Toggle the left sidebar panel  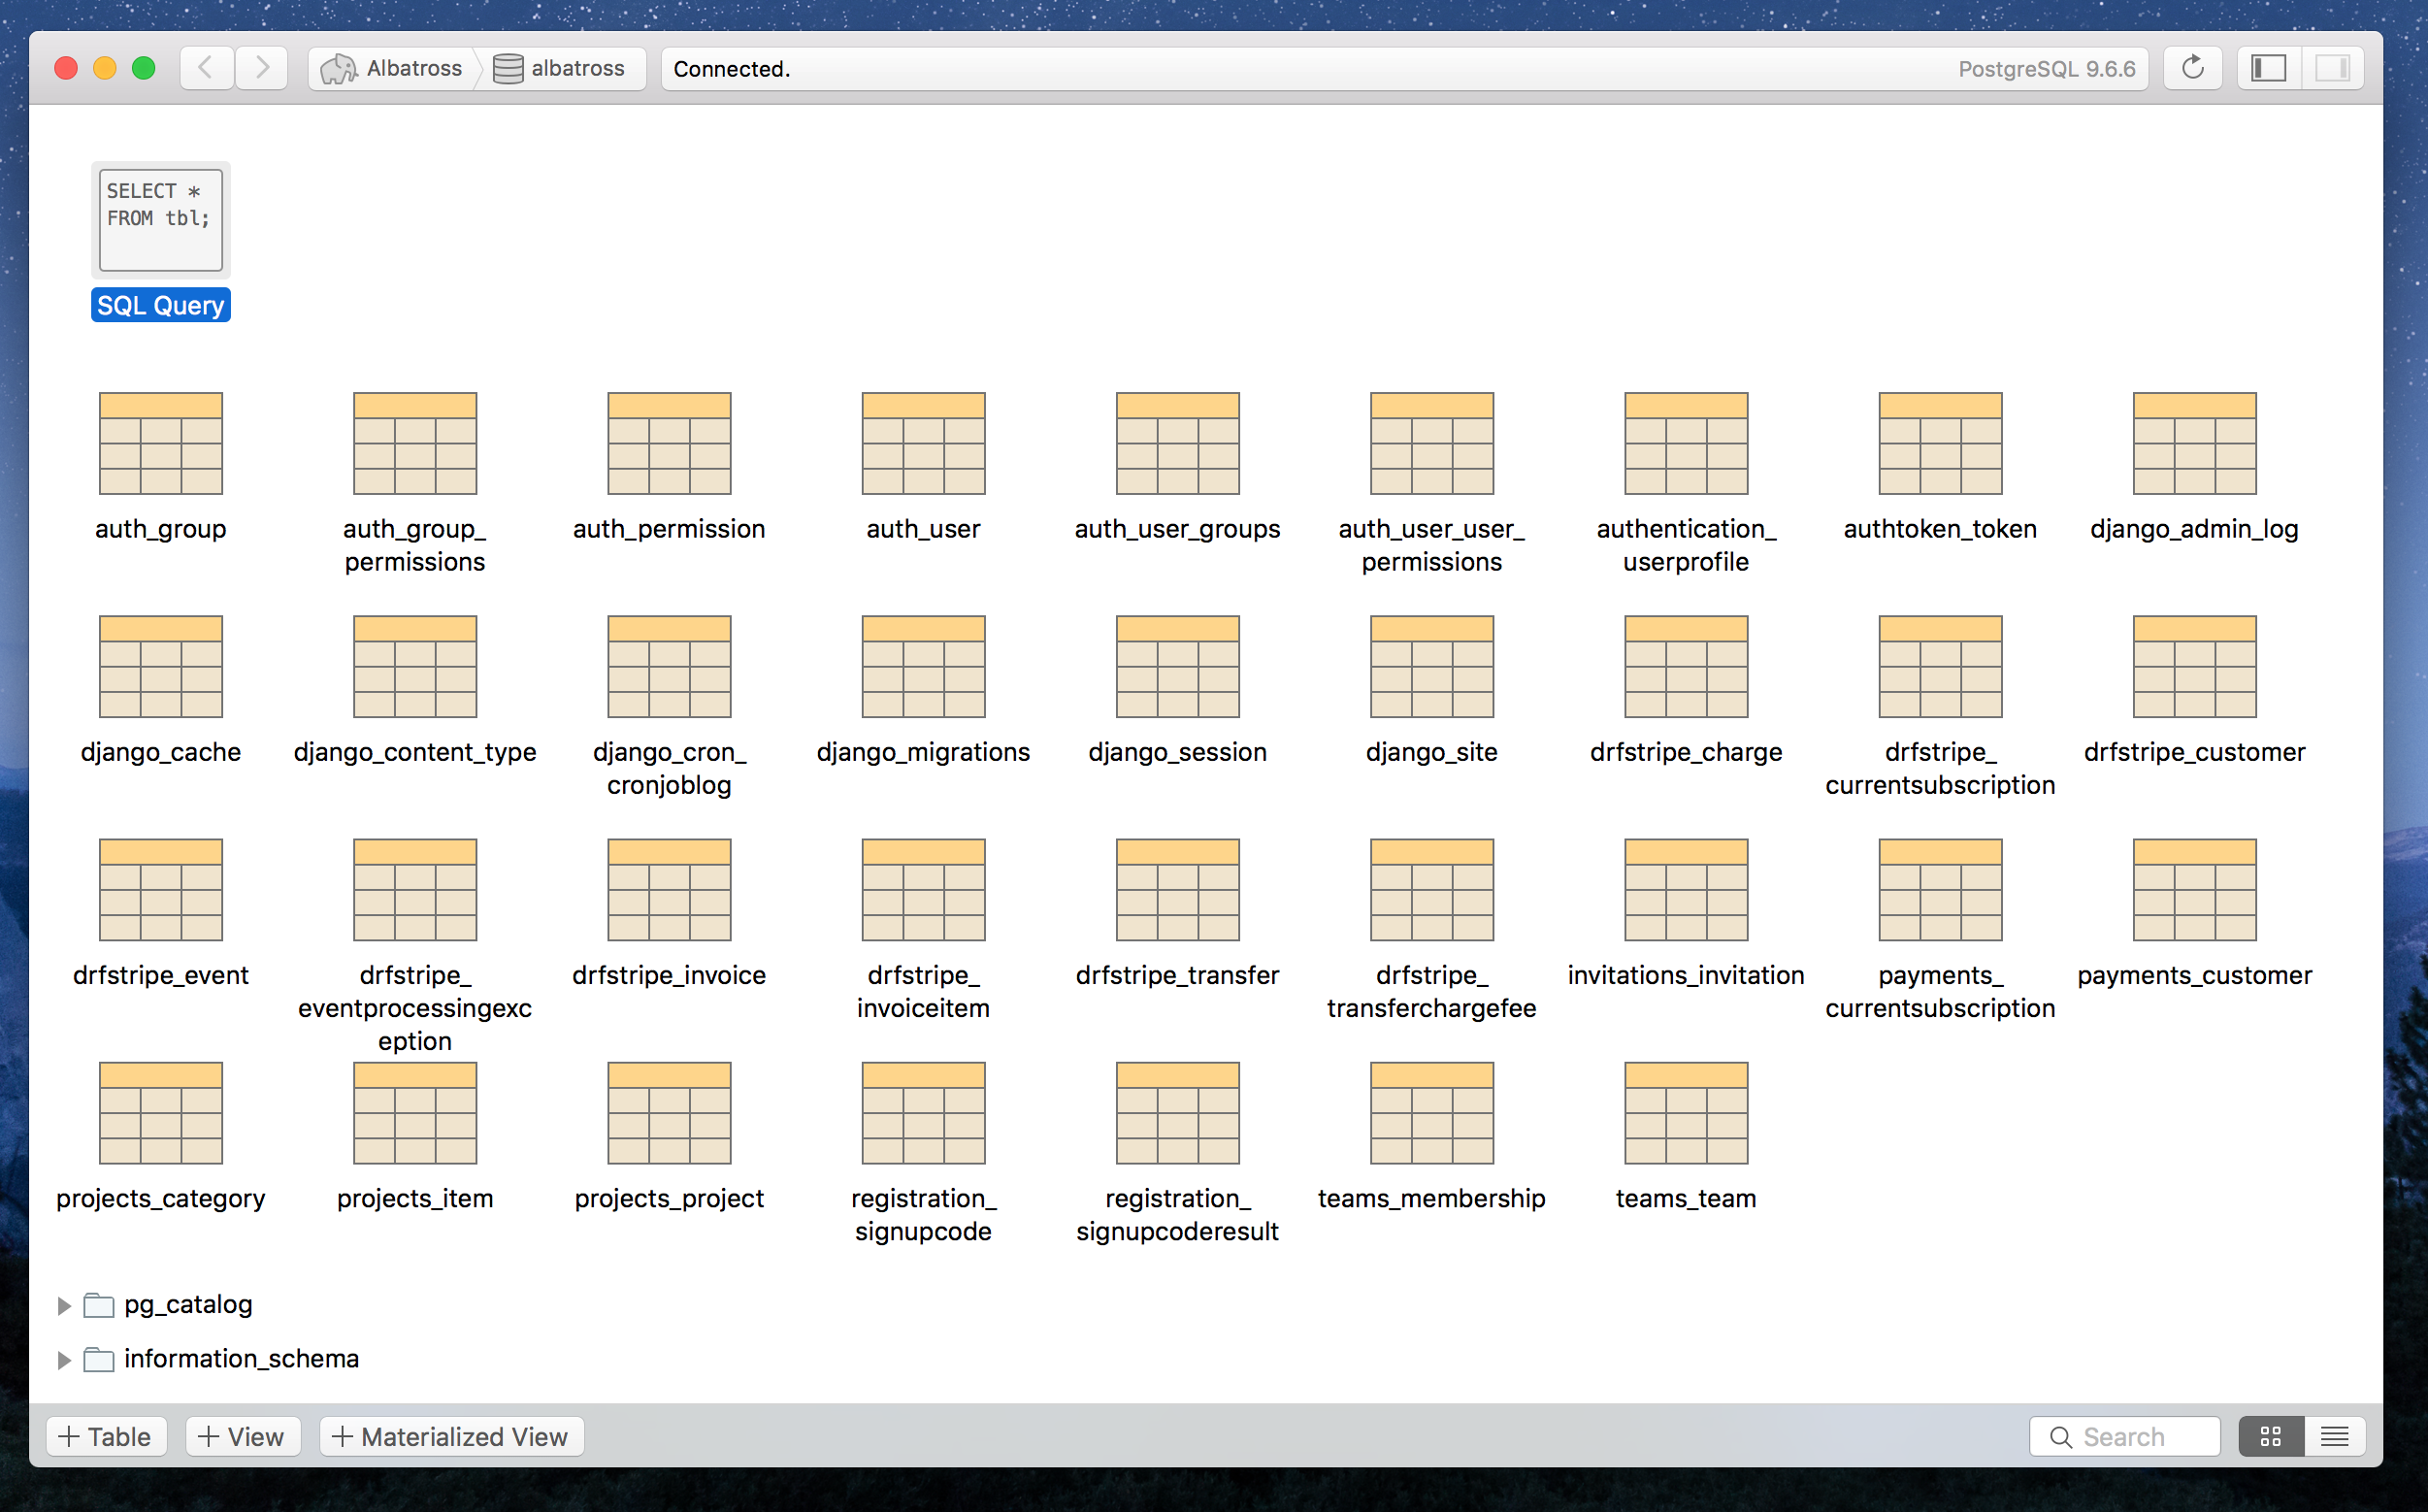coord(2268,68)
